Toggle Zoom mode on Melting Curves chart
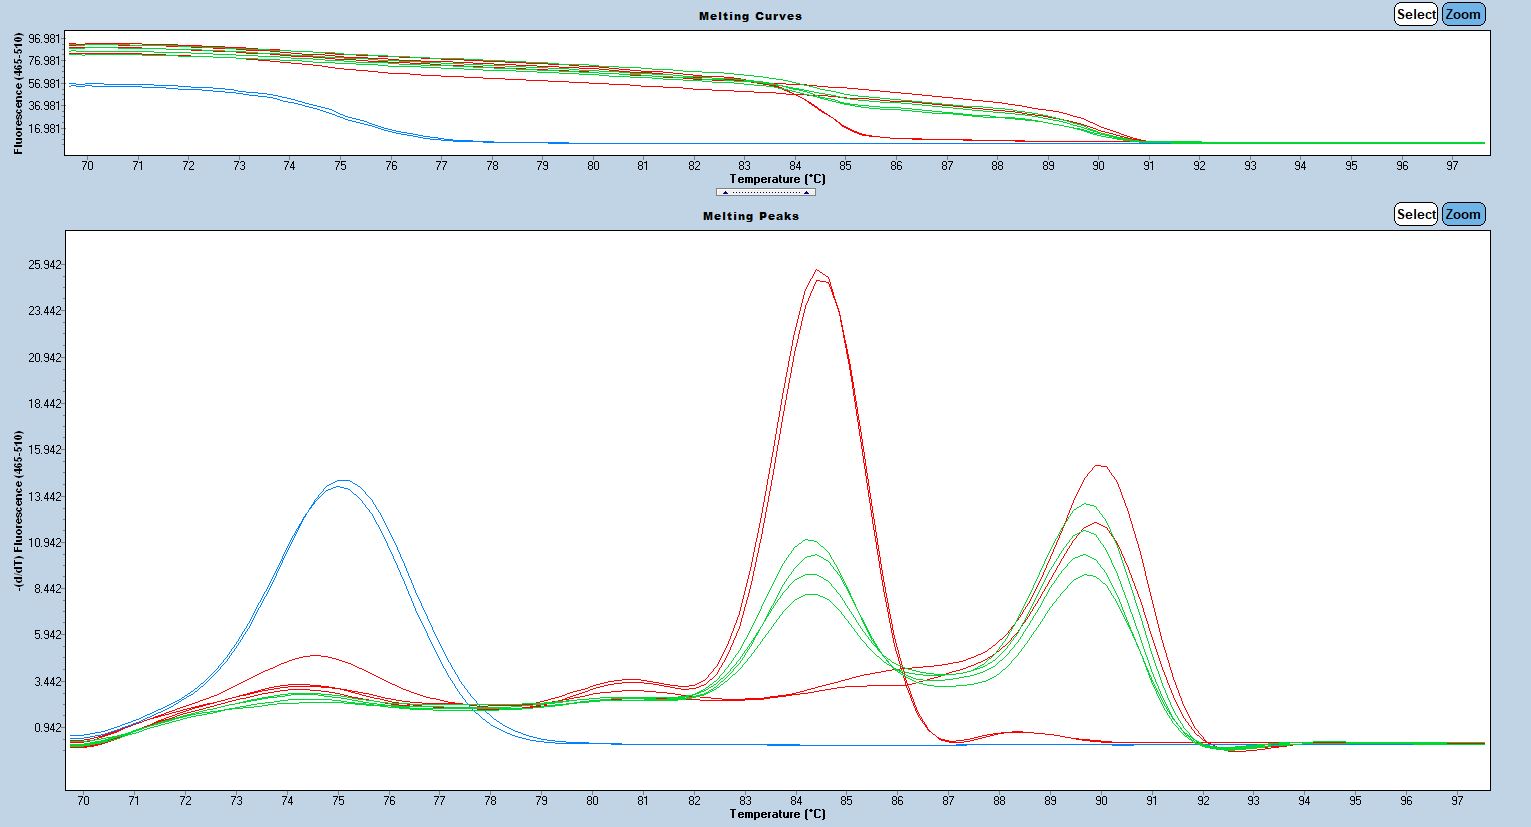The height and width of the screenshot is (827, 1531). [1462, 14]
